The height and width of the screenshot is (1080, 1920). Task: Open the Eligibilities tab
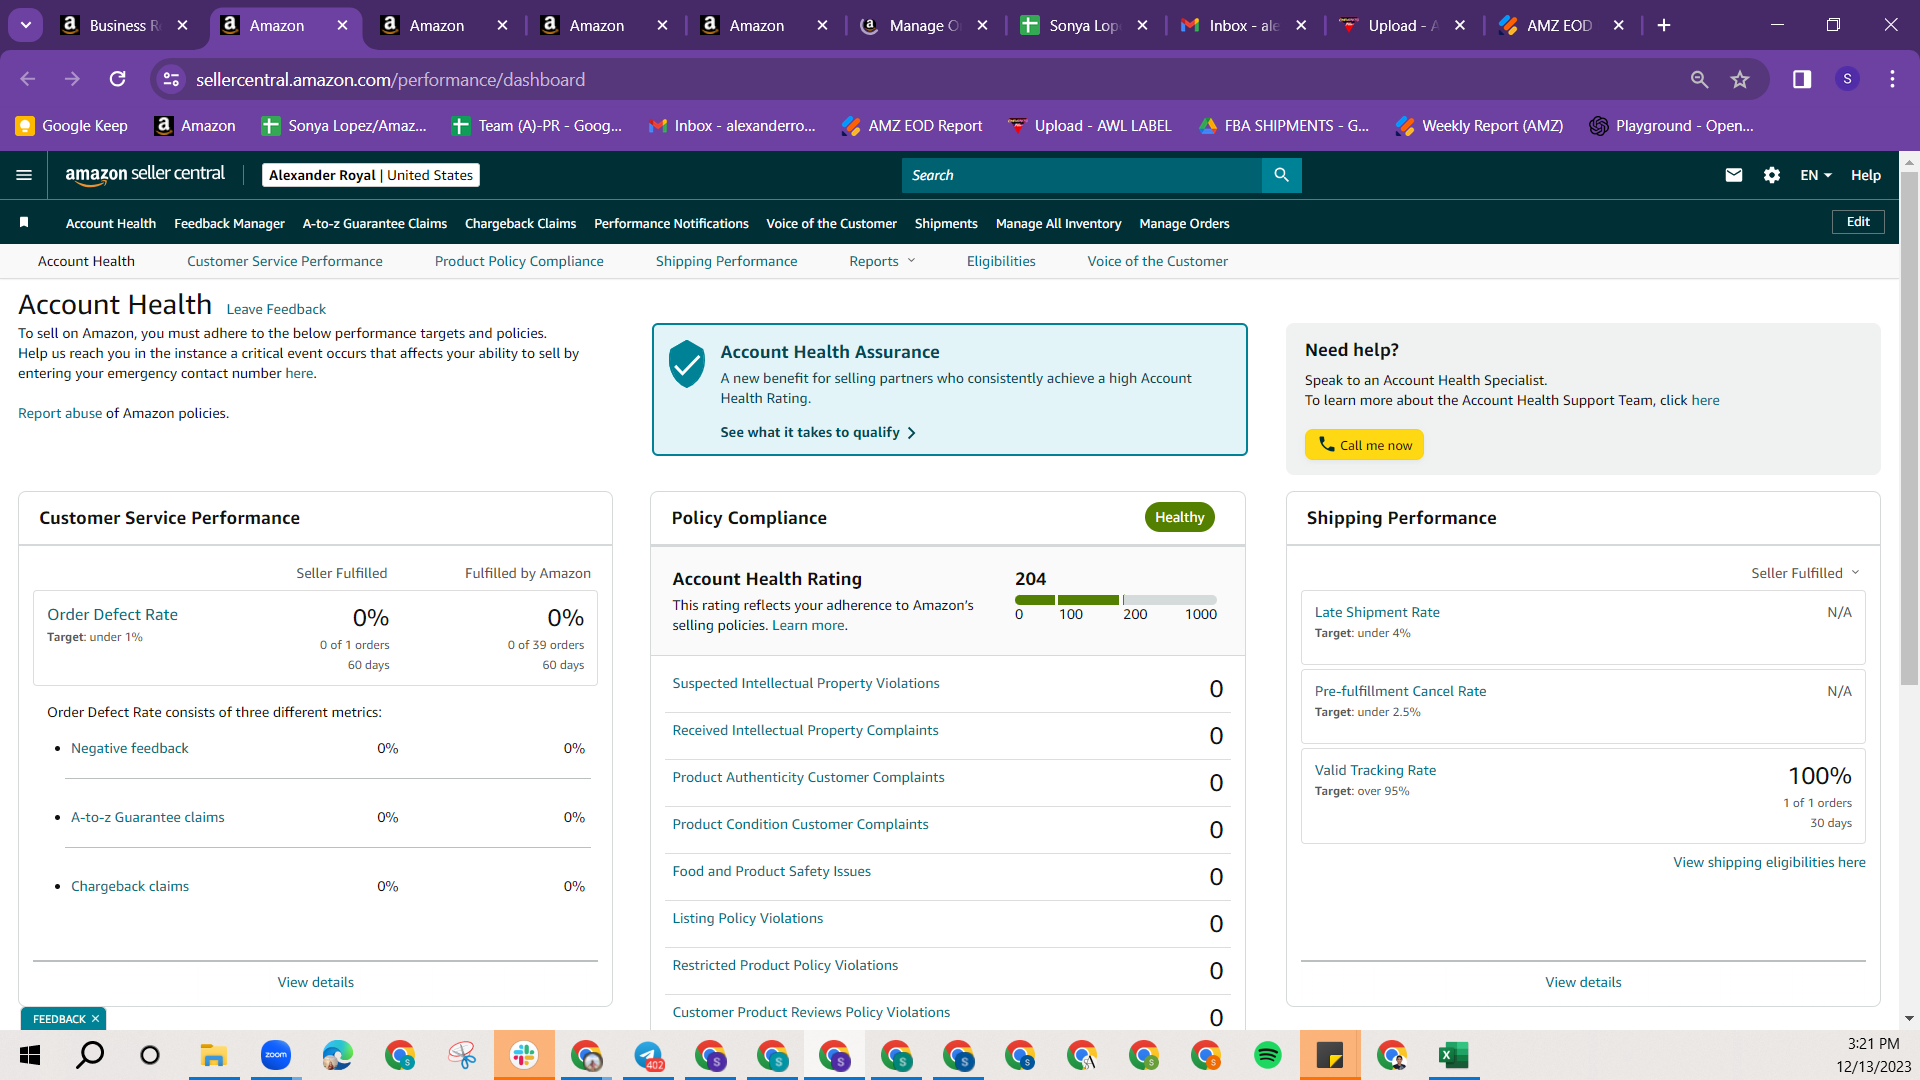pyautogui.click(x=1001, y=261)
